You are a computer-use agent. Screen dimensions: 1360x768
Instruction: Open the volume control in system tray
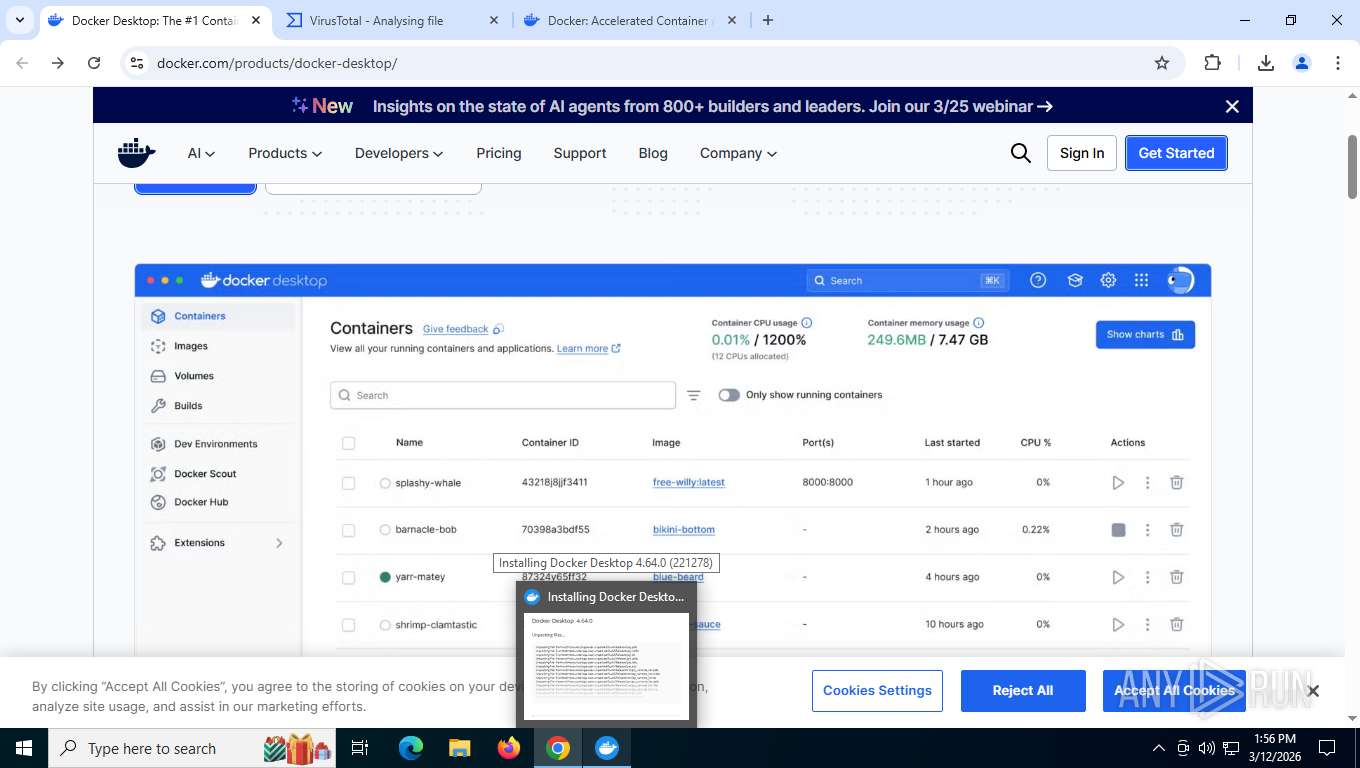1206,748
